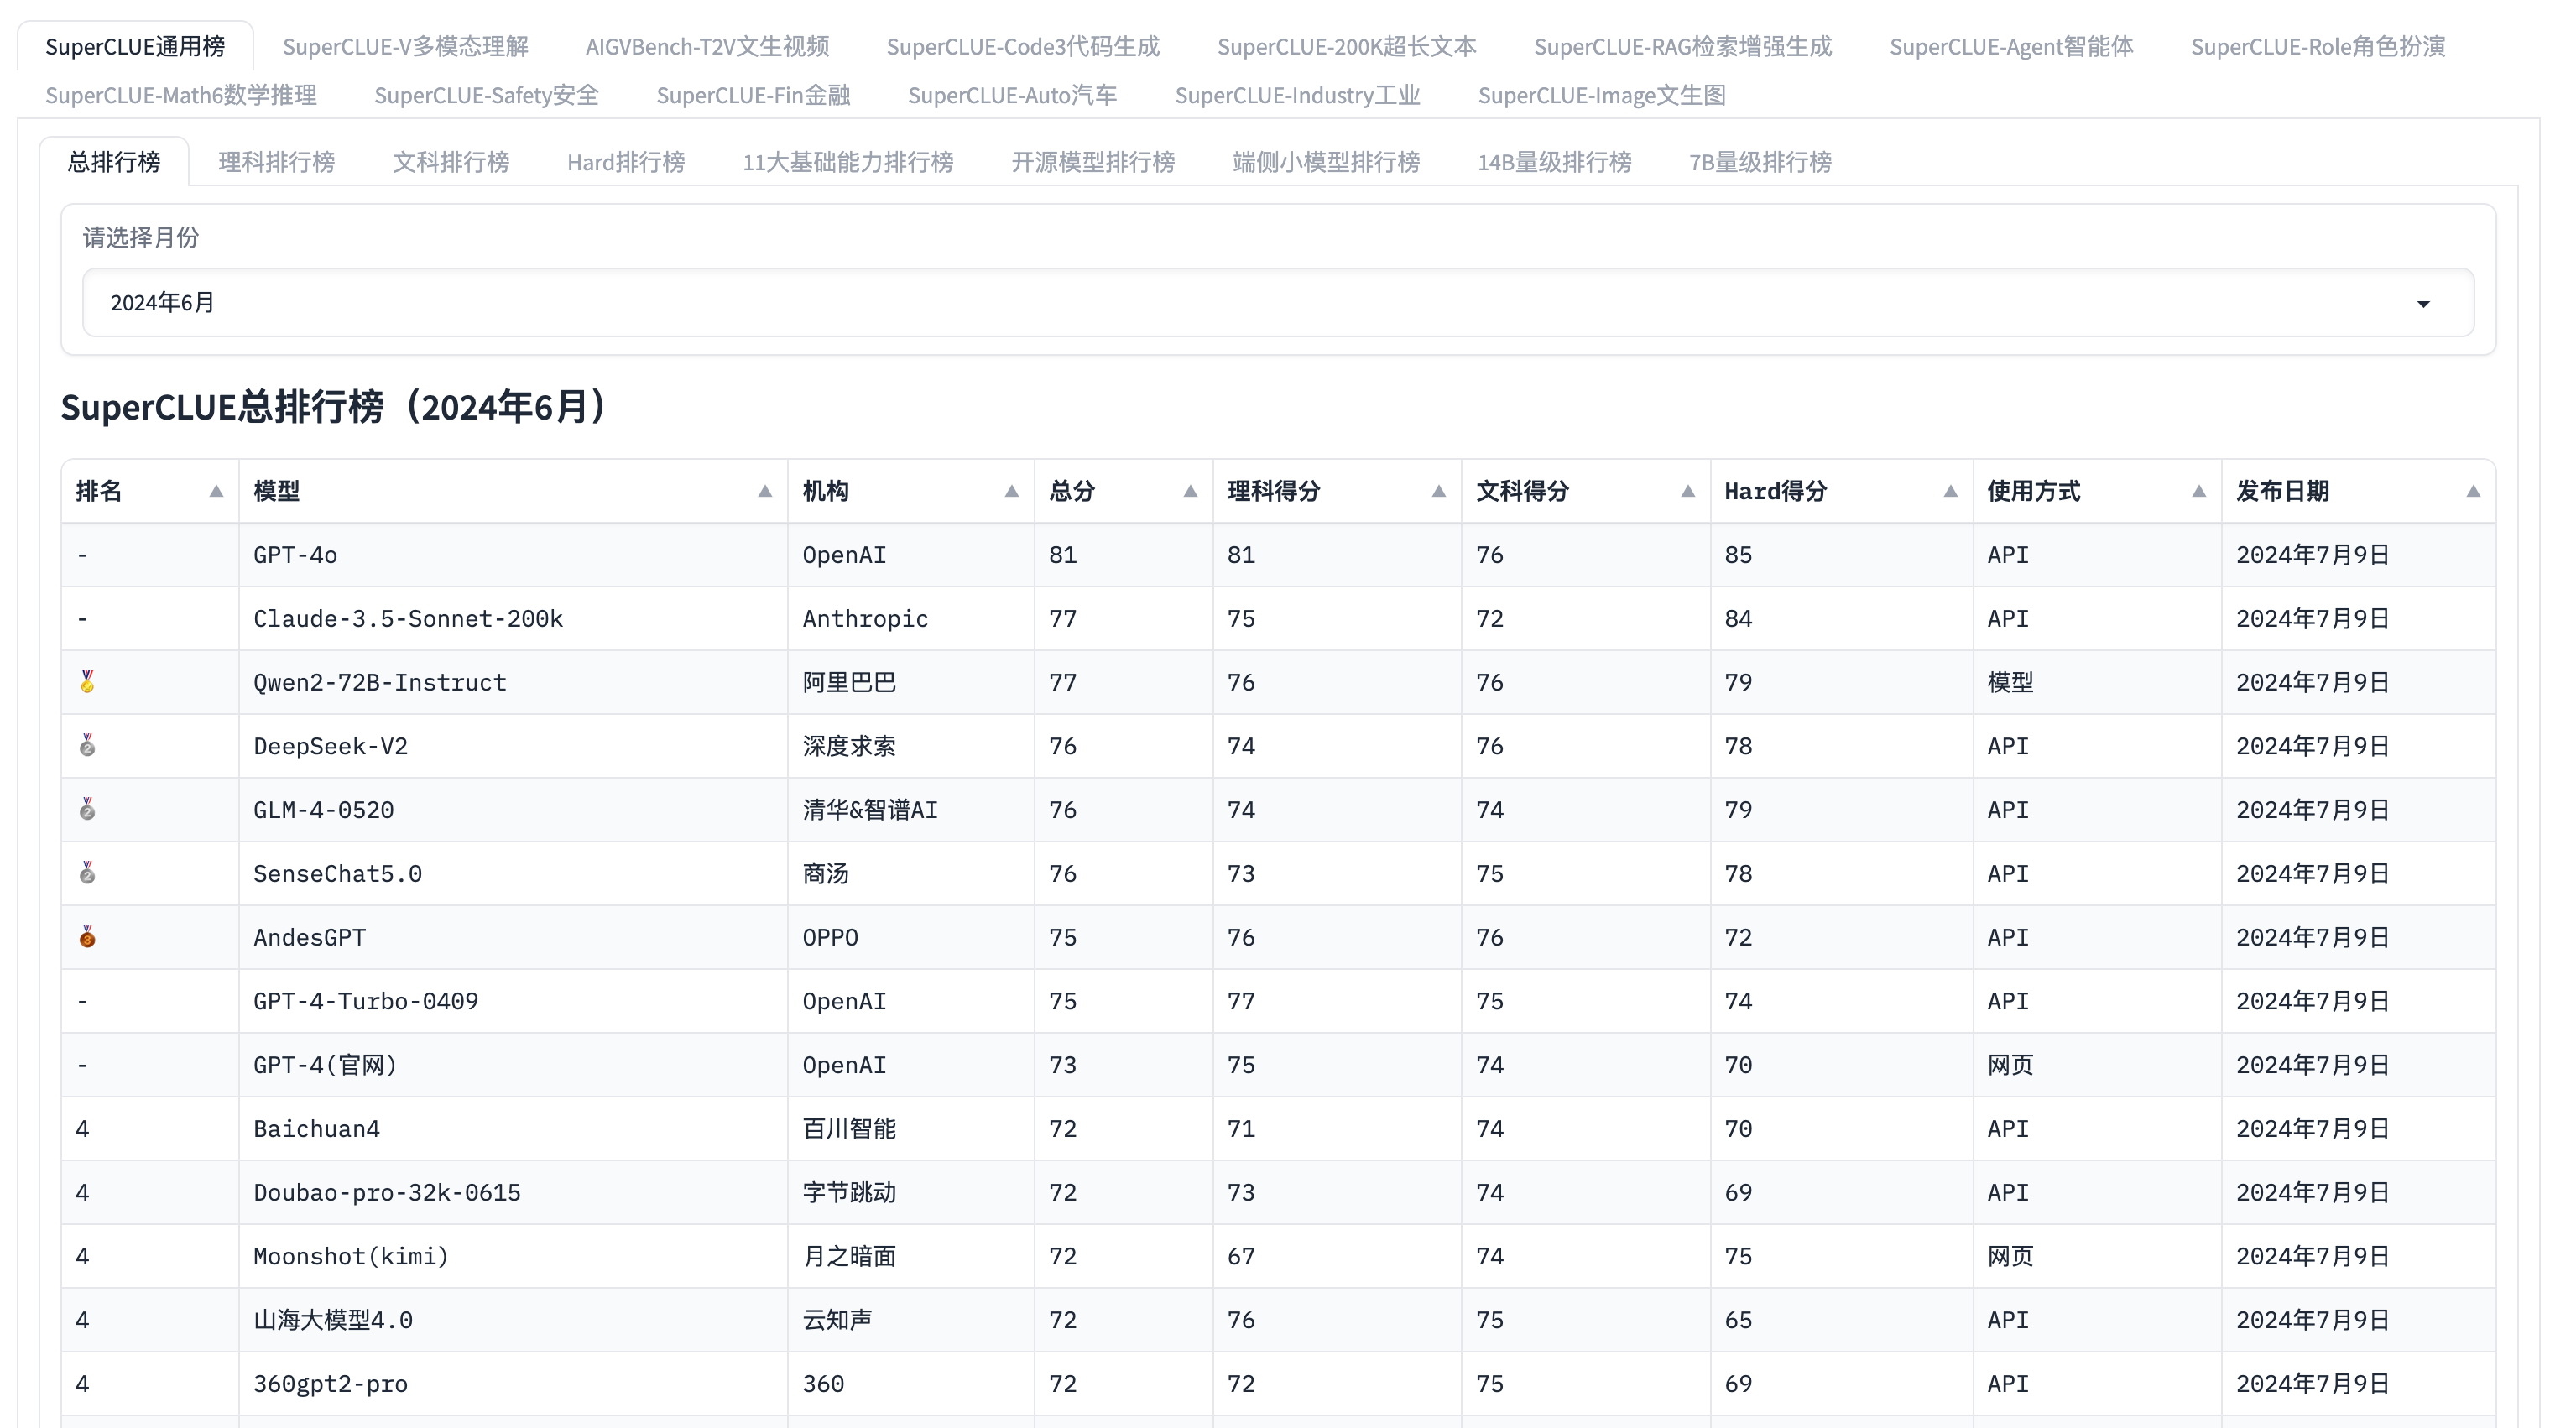Switch to SuperCLUE-V多模态理解 tab
The image size is (2576, 1428).
click(405, 46)
